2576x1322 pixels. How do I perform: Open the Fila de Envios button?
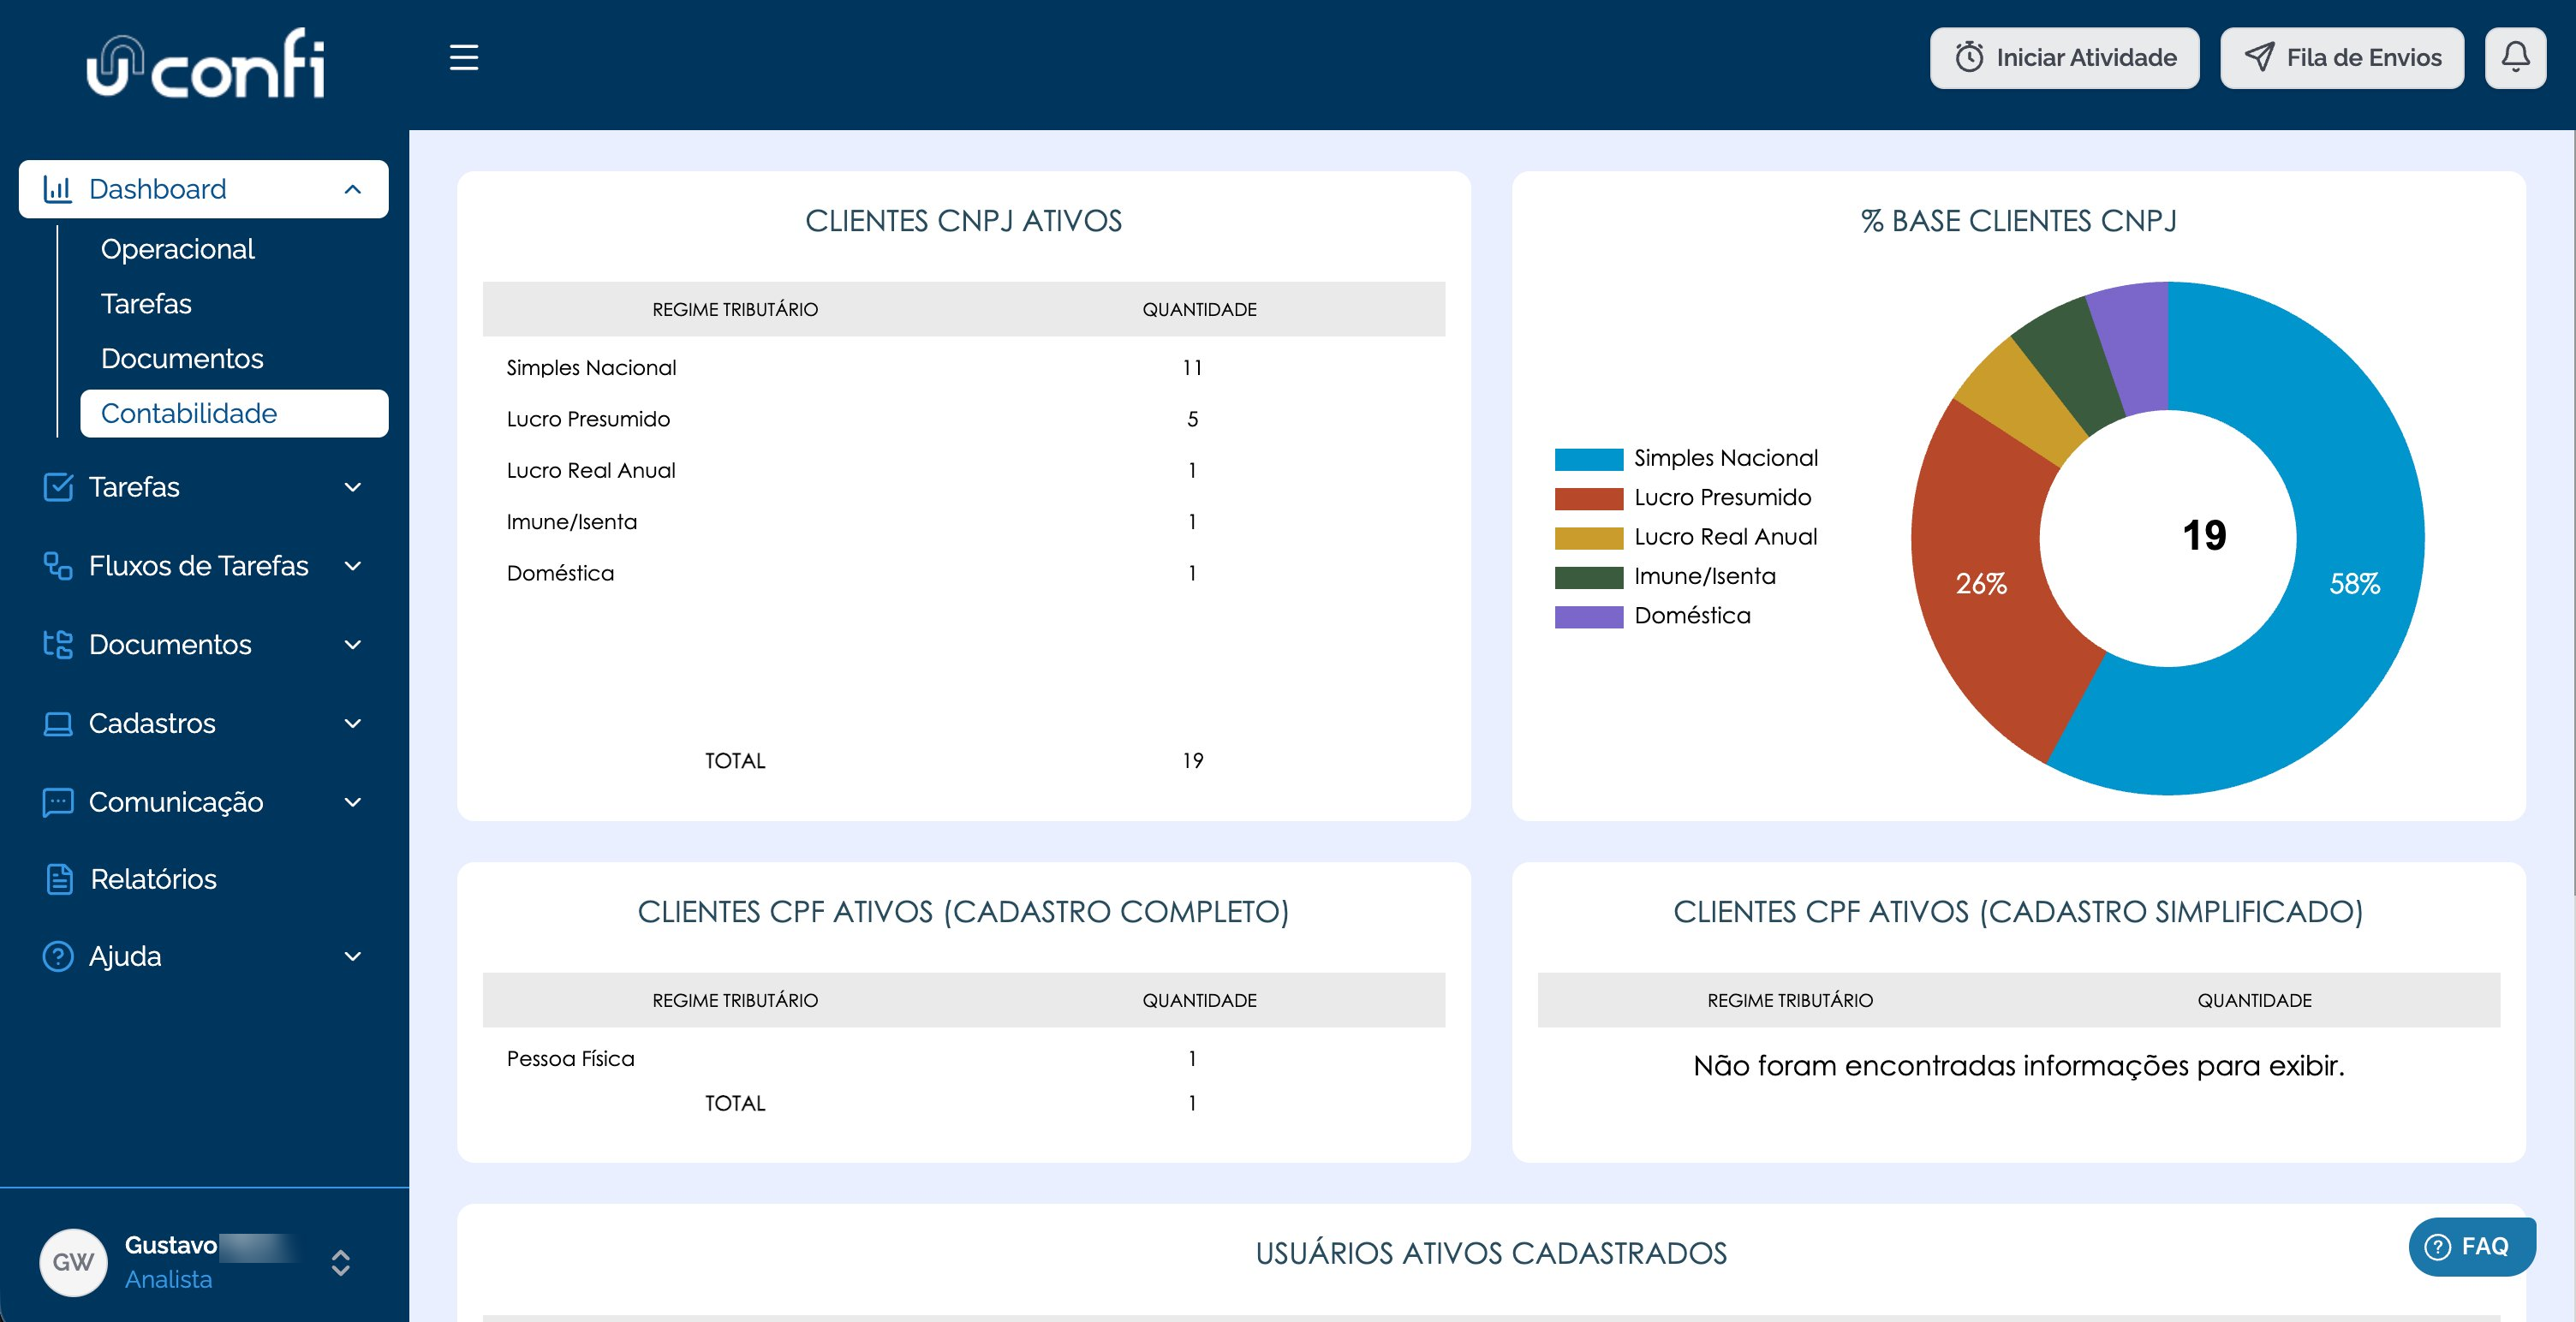(x=2342, y=57)
